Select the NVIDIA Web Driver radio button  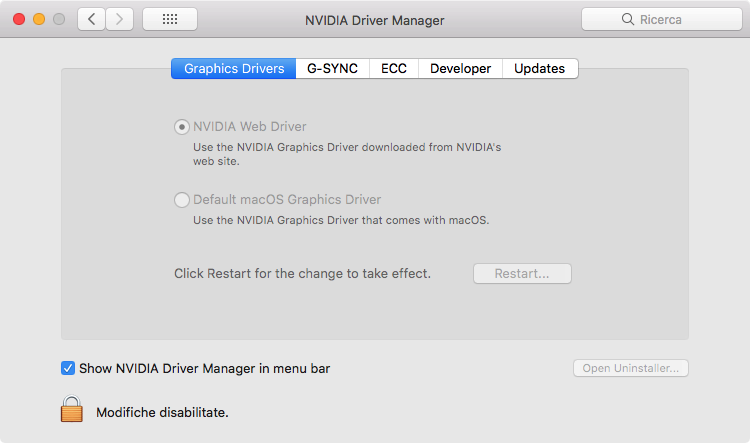[x=182, y=127]
